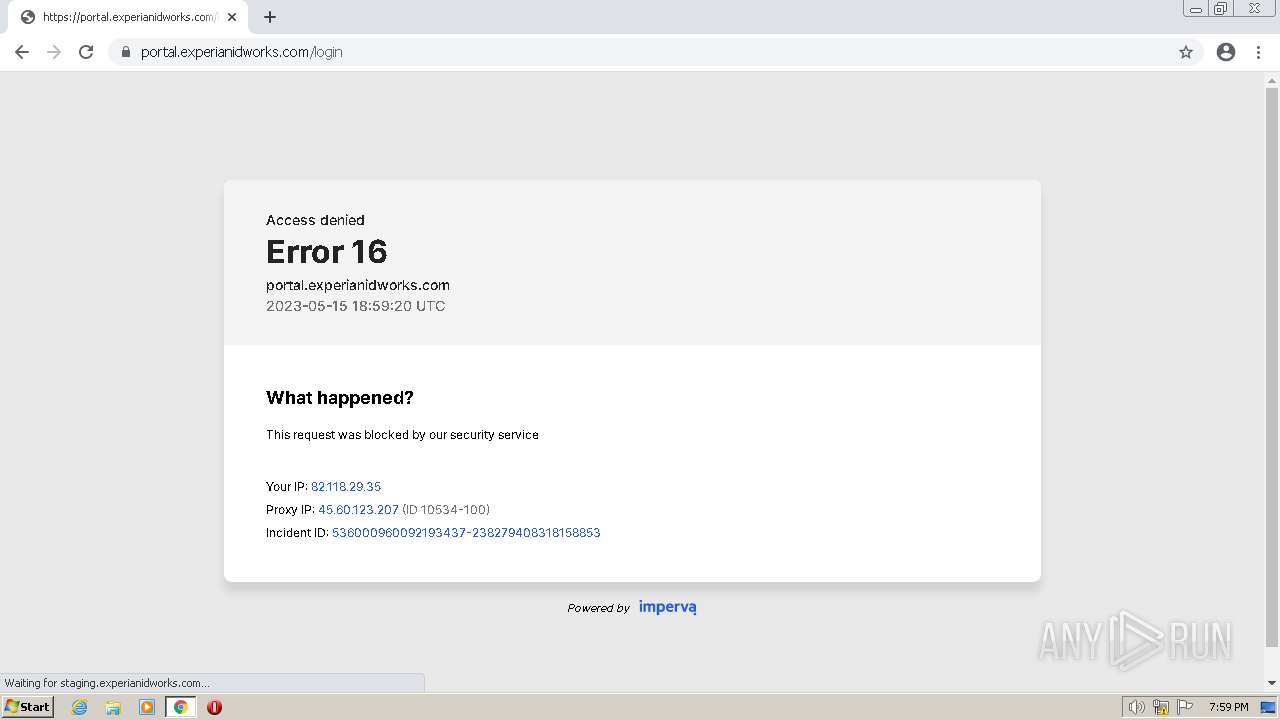Click the vertical scrollbar thumb
This screenshot has width=1280, height=720.
[1272, 366]
